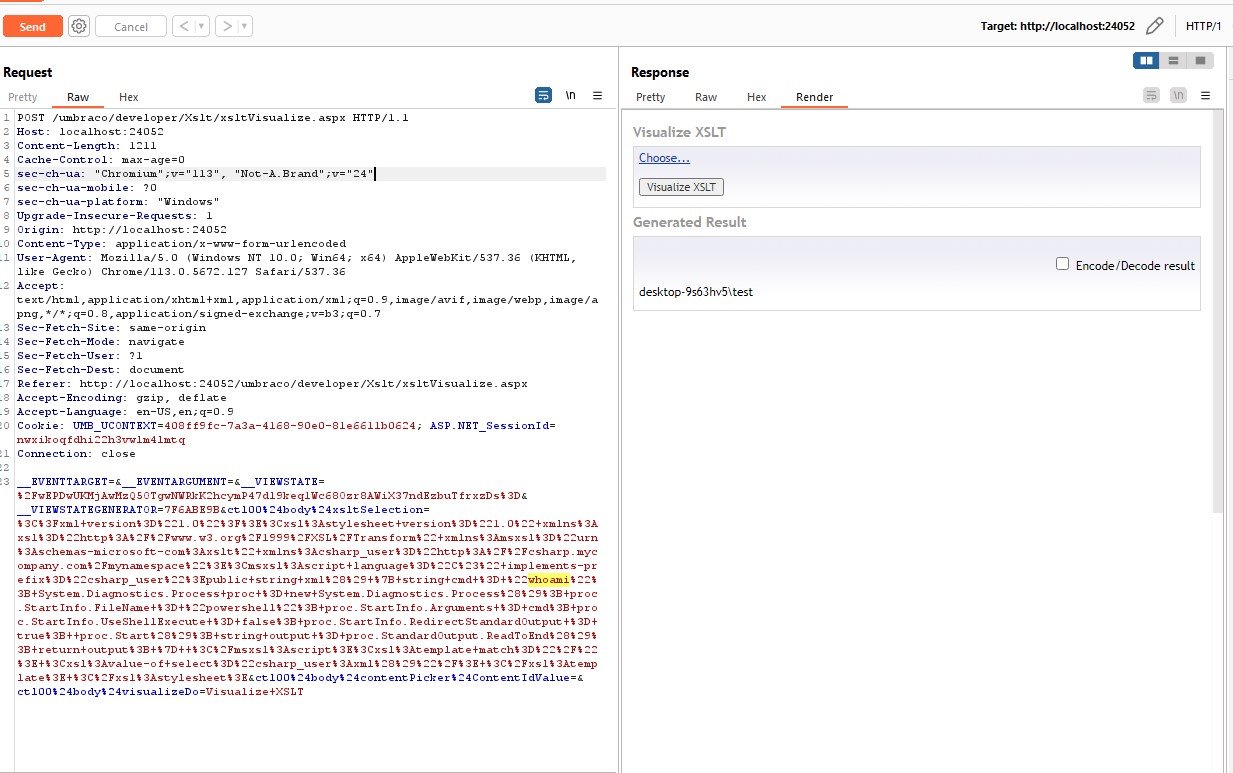Open the Request panel hamburger menu

point(598,96)
